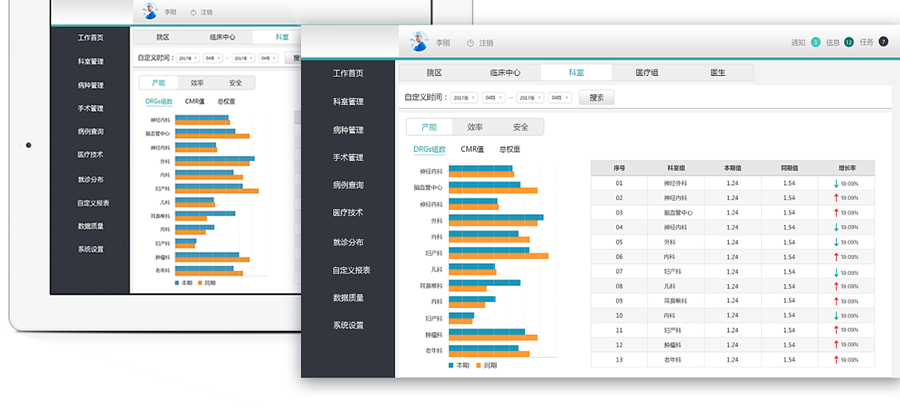Screen dimensions: 900x409
Task: Open the 任务 badge showing 7
Action: click(883, 43)
